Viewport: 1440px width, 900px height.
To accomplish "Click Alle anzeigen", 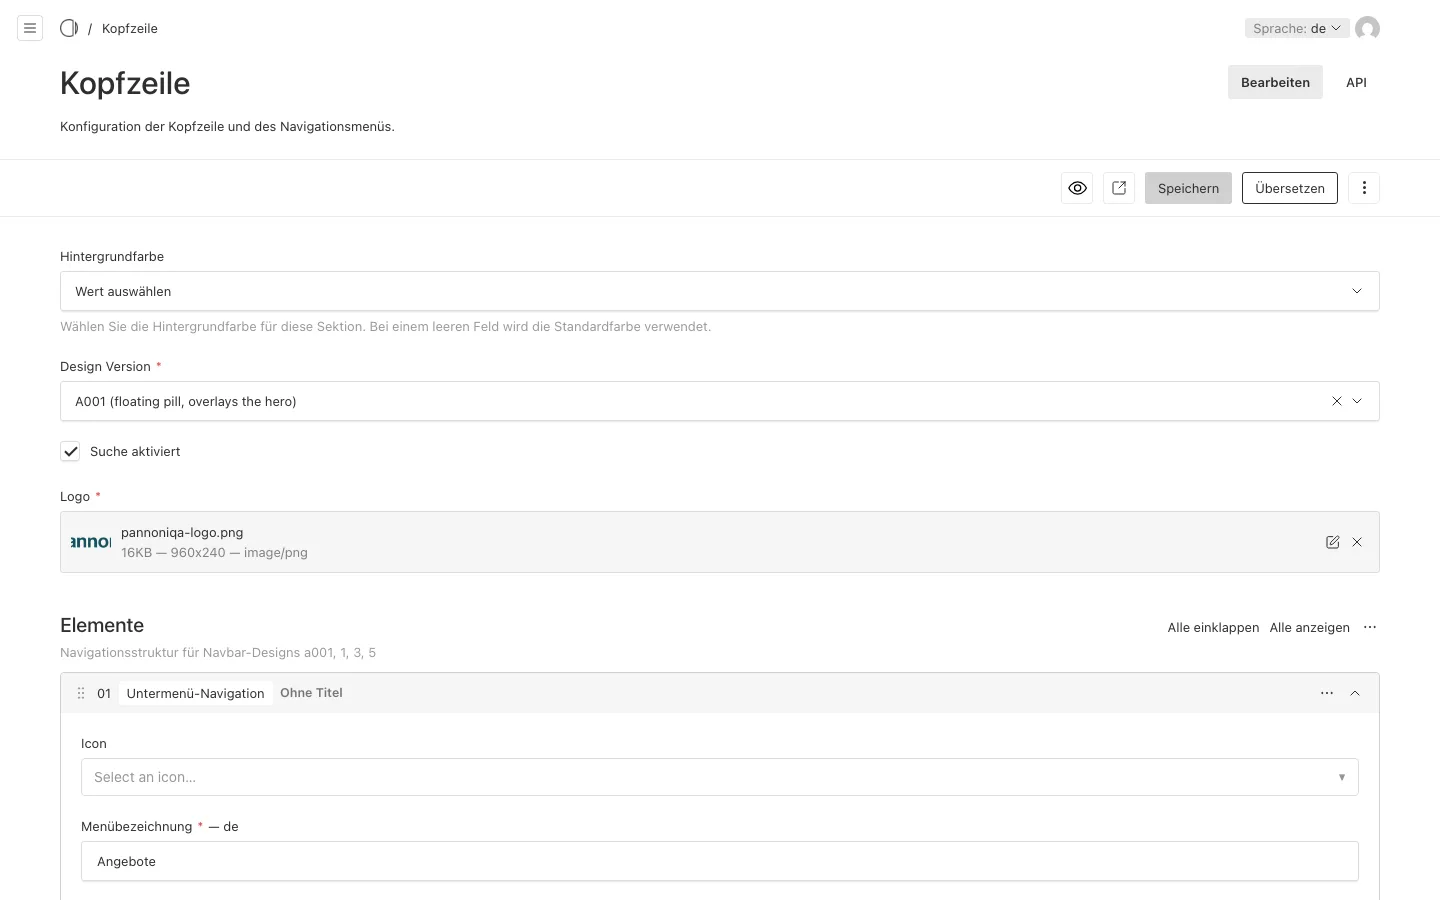I will tap(1310, 627).
